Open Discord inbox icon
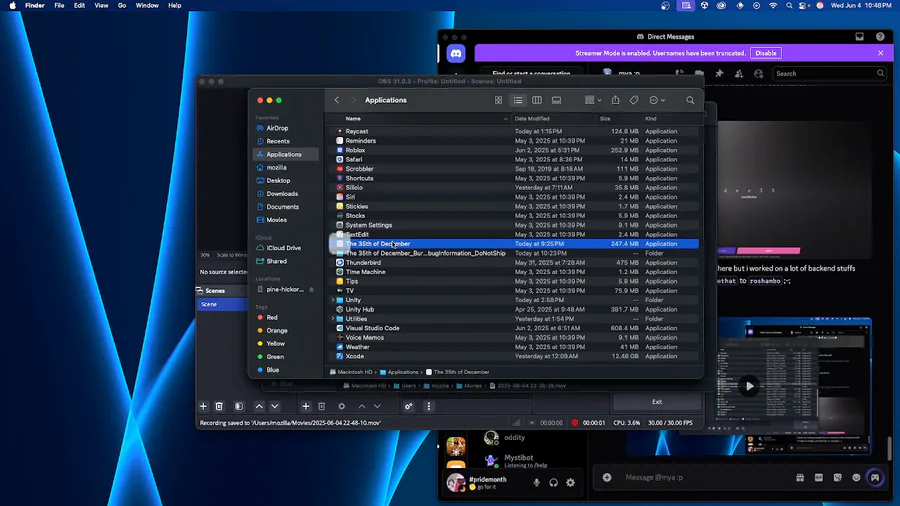 click(x=859, y=37)
